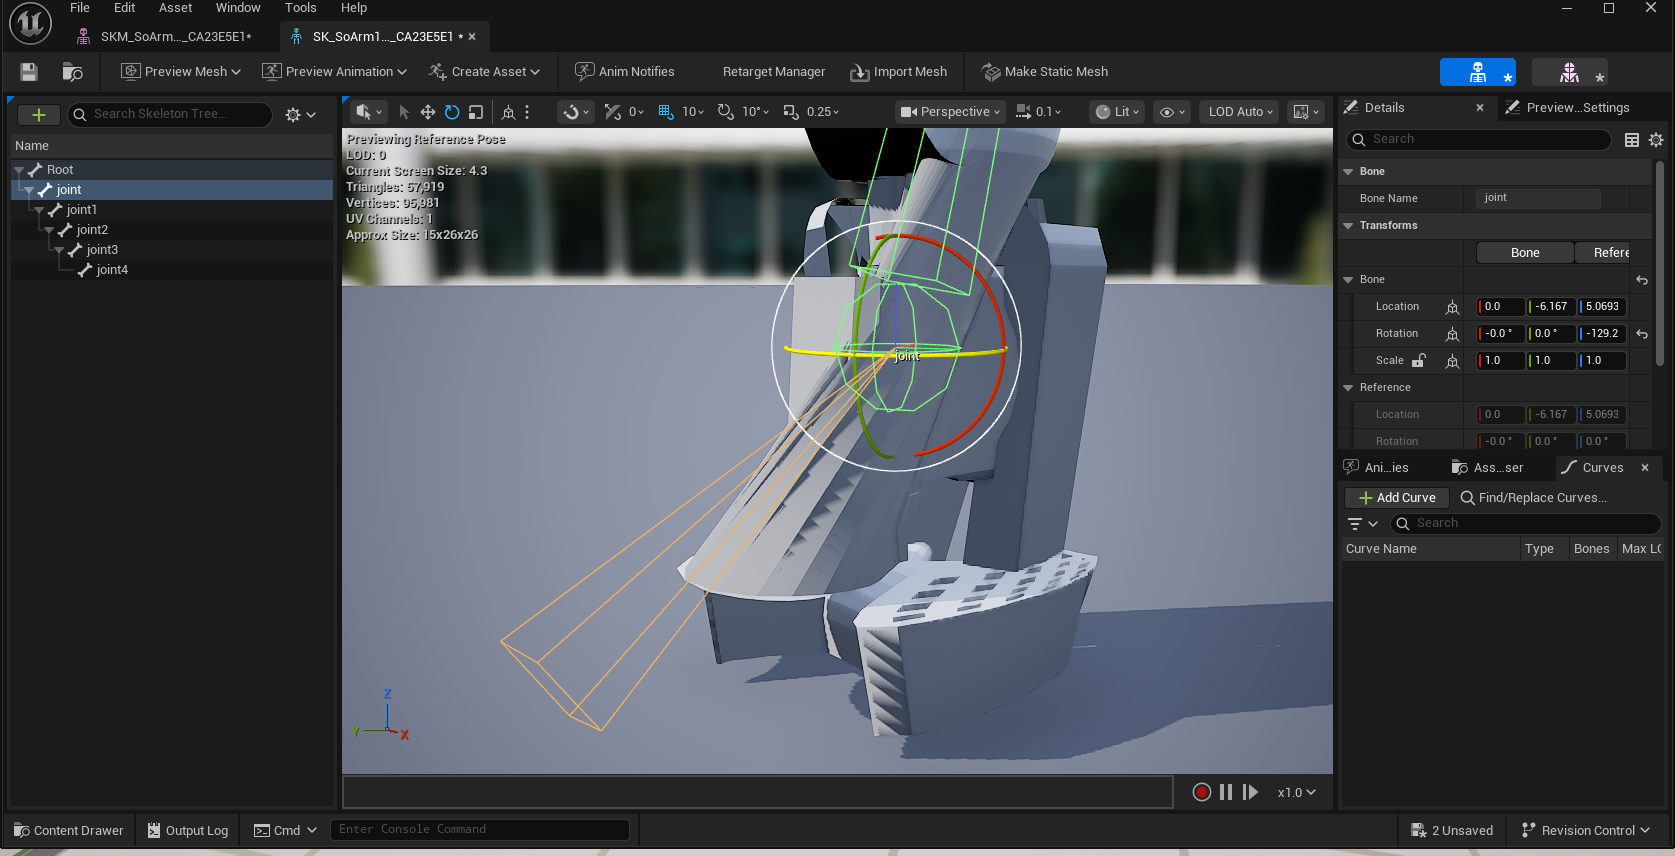This screenshot has width=1675, height=856.
Task: Toggle rotation snapping icon
Action: click(726, 112)
